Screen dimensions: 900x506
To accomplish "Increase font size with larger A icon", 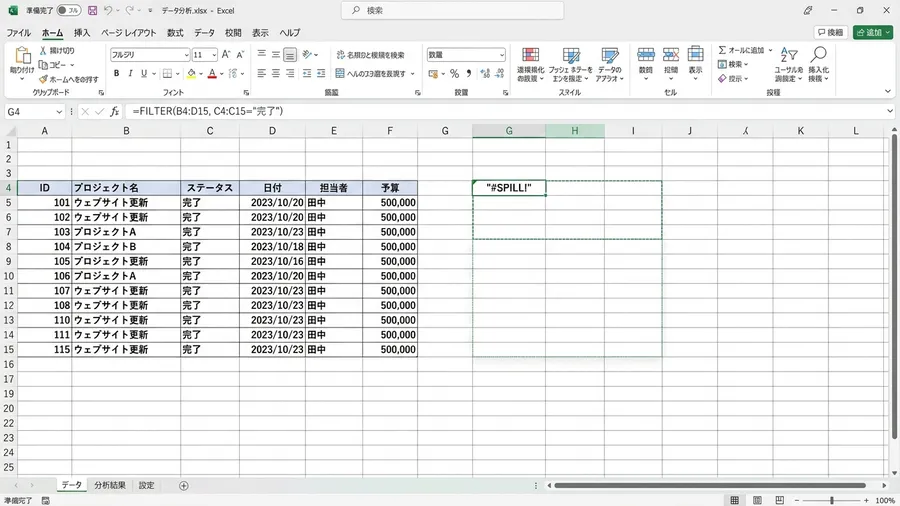I will click(x=226, y=55).
